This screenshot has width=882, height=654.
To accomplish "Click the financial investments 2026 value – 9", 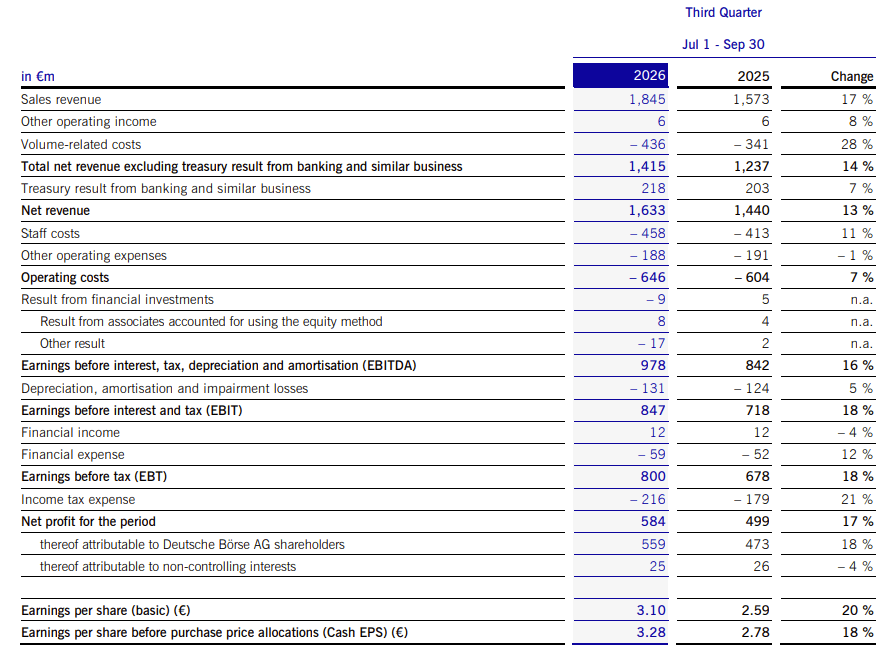I will coord(656,299).
